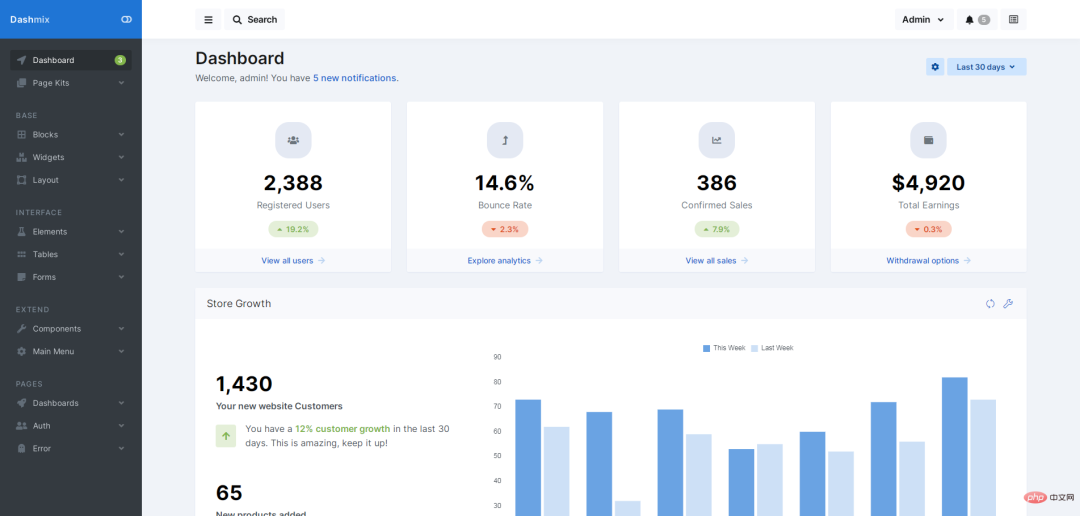Toggle This Week series in chart legend

coord(725,348)
